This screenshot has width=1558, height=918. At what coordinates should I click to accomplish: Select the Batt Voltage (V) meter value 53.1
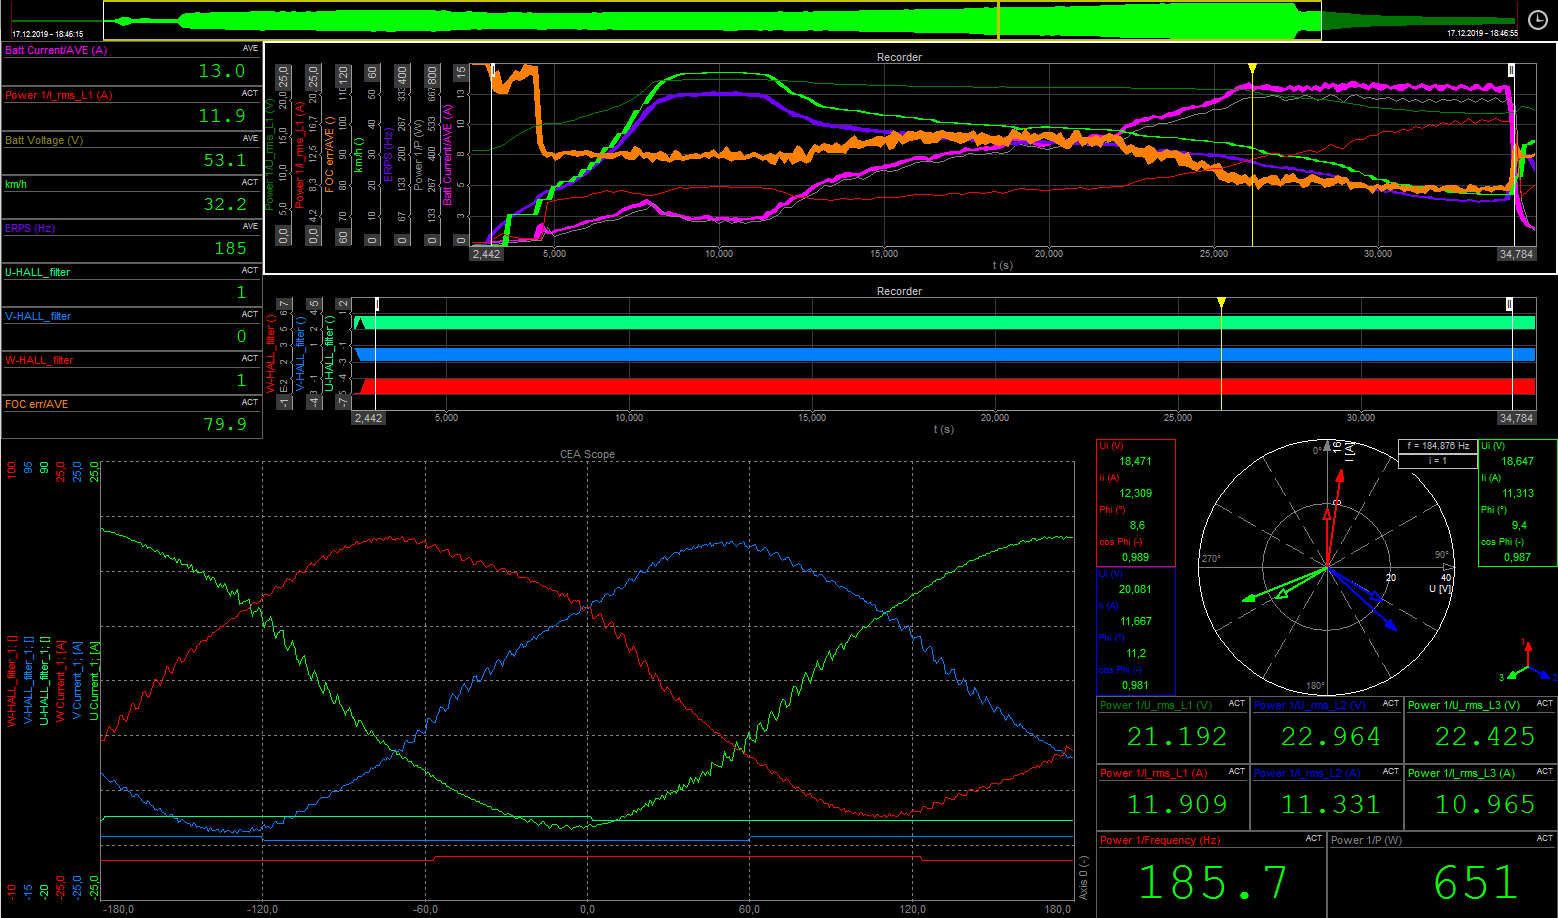click(224, 160)
